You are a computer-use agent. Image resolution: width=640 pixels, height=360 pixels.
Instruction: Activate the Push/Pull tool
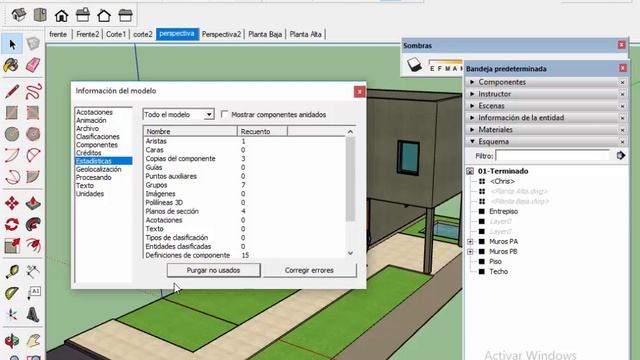pyautogui.click(x=33, y=203)
